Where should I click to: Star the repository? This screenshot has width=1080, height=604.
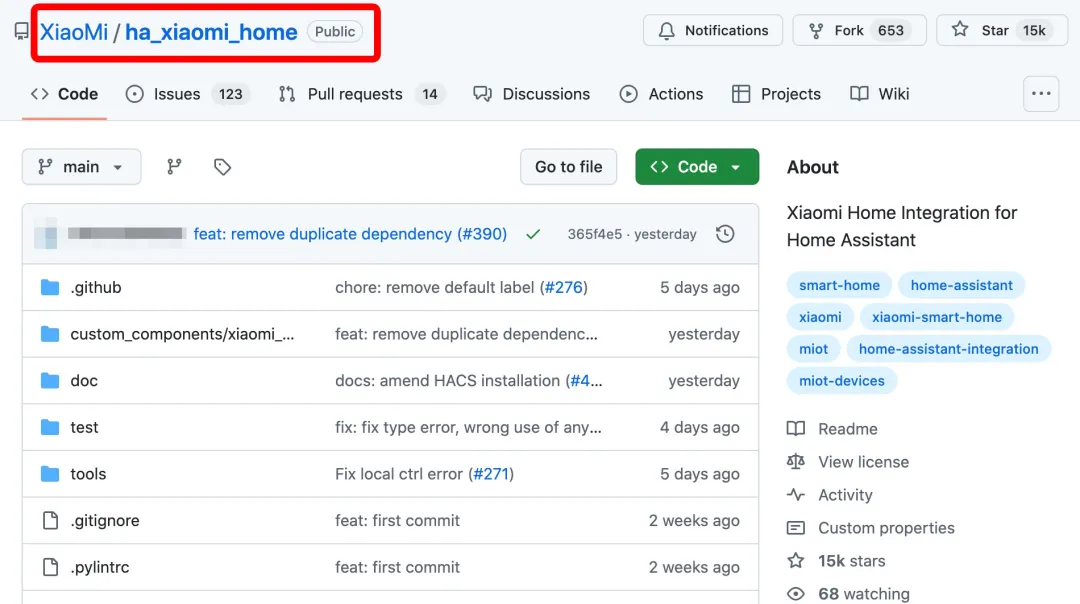click(x=1002, y=30)
